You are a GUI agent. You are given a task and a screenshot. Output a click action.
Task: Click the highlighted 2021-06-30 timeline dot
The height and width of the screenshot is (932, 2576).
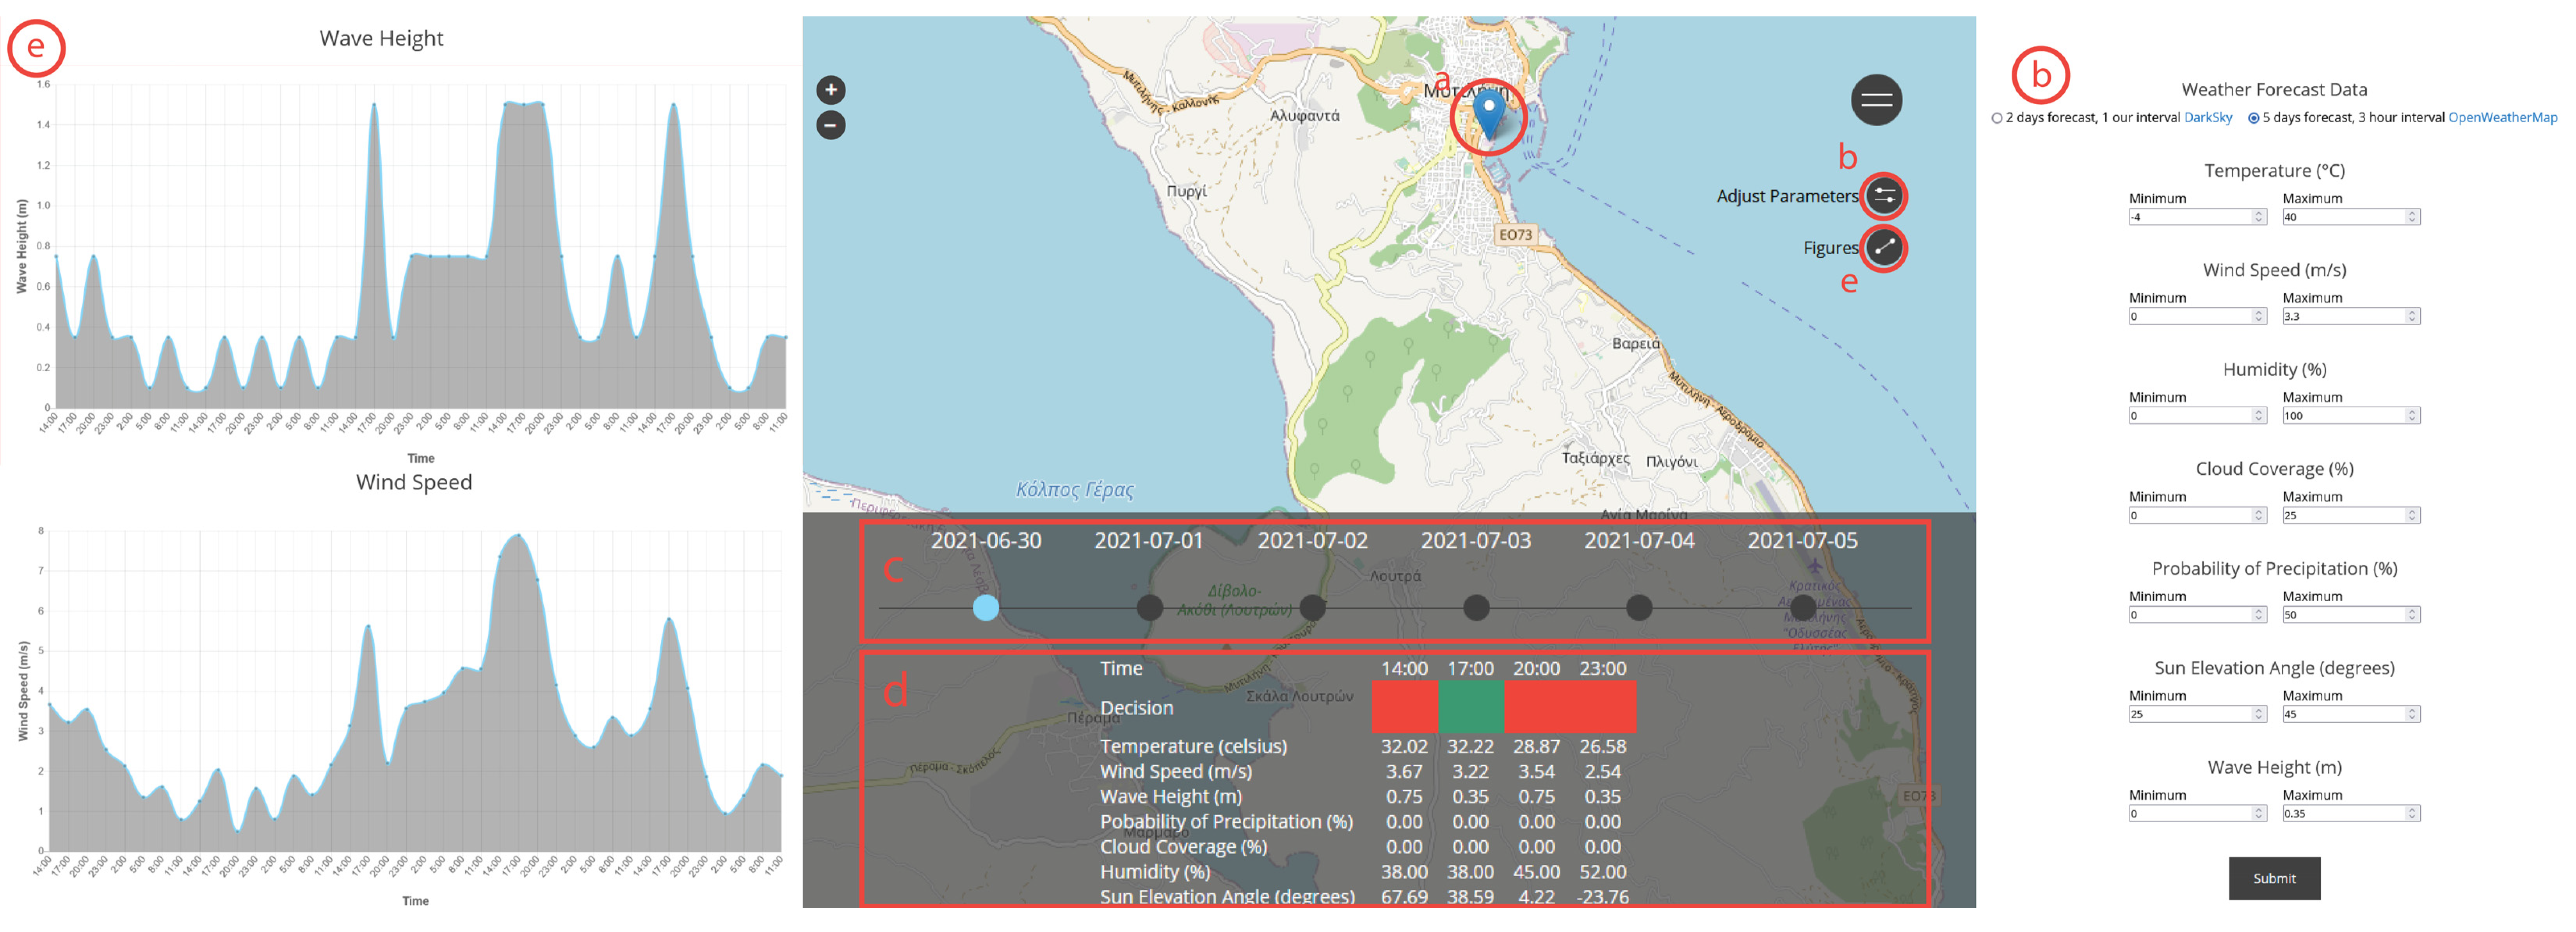coord(985,607)
